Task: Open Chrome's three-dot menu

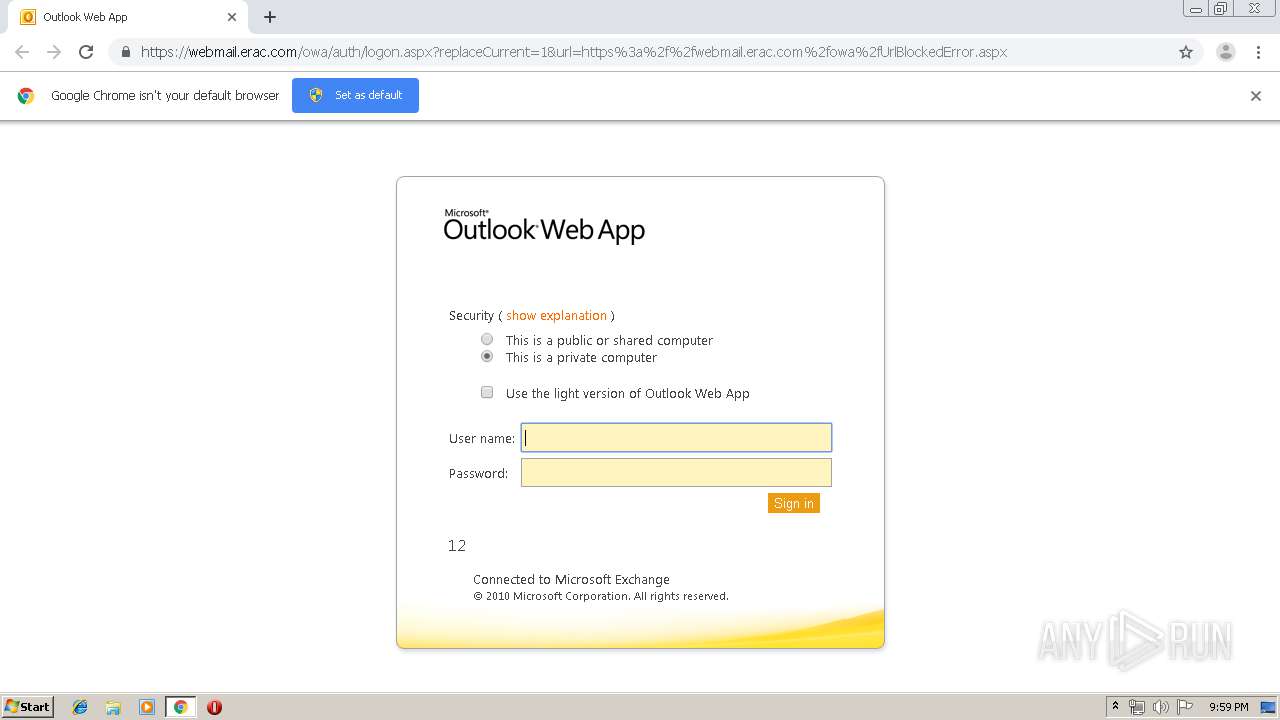Action: (1258, 52)
